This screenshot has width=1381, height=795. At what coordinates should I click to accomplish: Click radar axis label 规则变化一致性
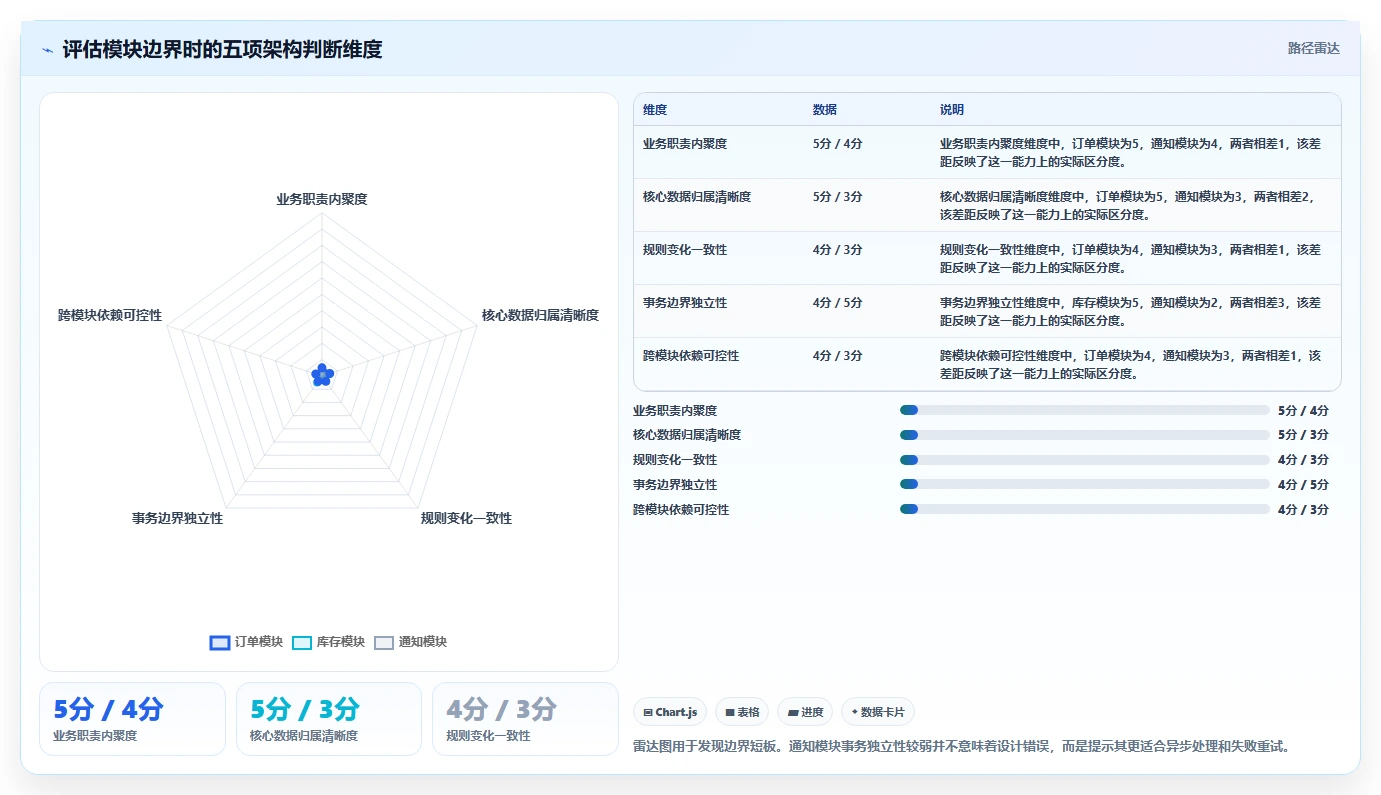466,518
